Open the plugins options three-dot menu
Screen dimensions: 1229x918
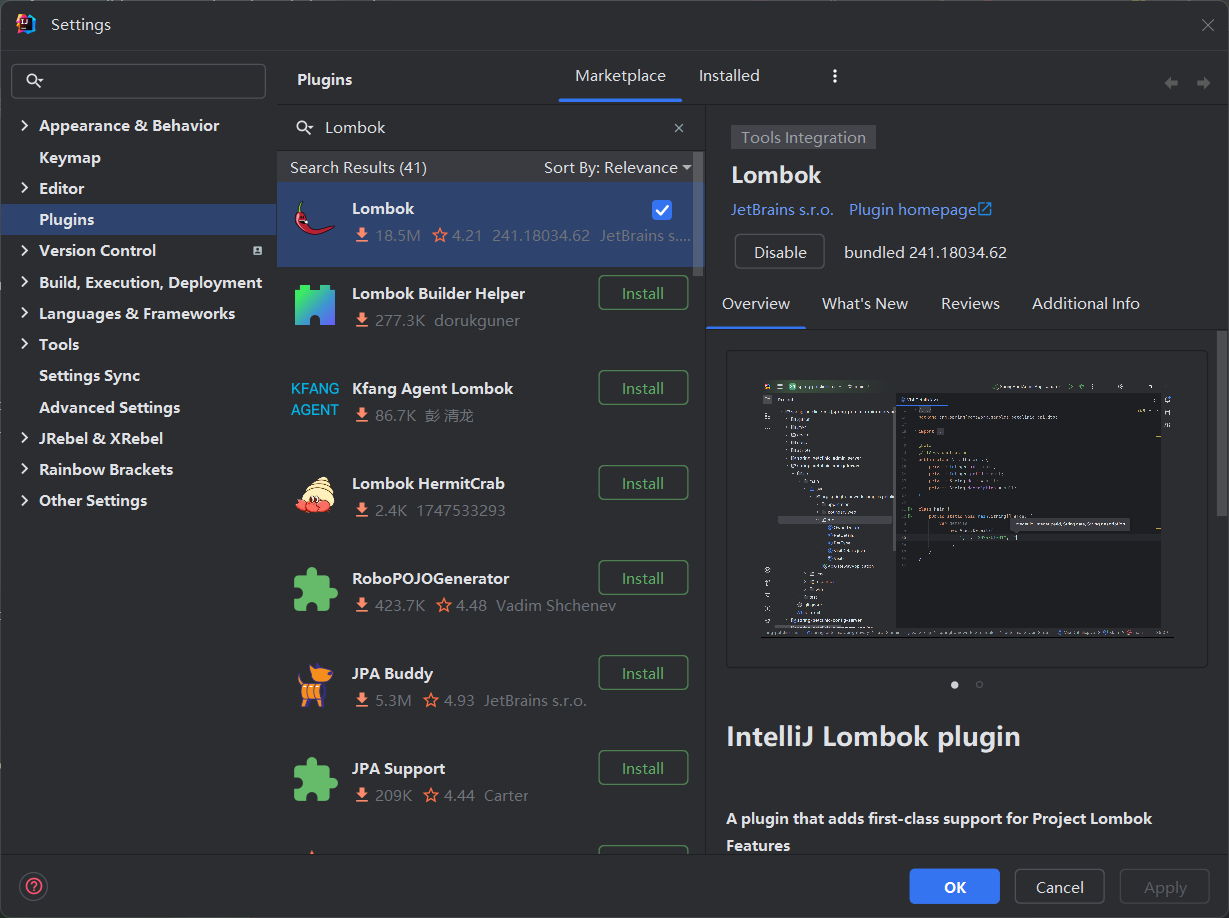coord(835,76)
